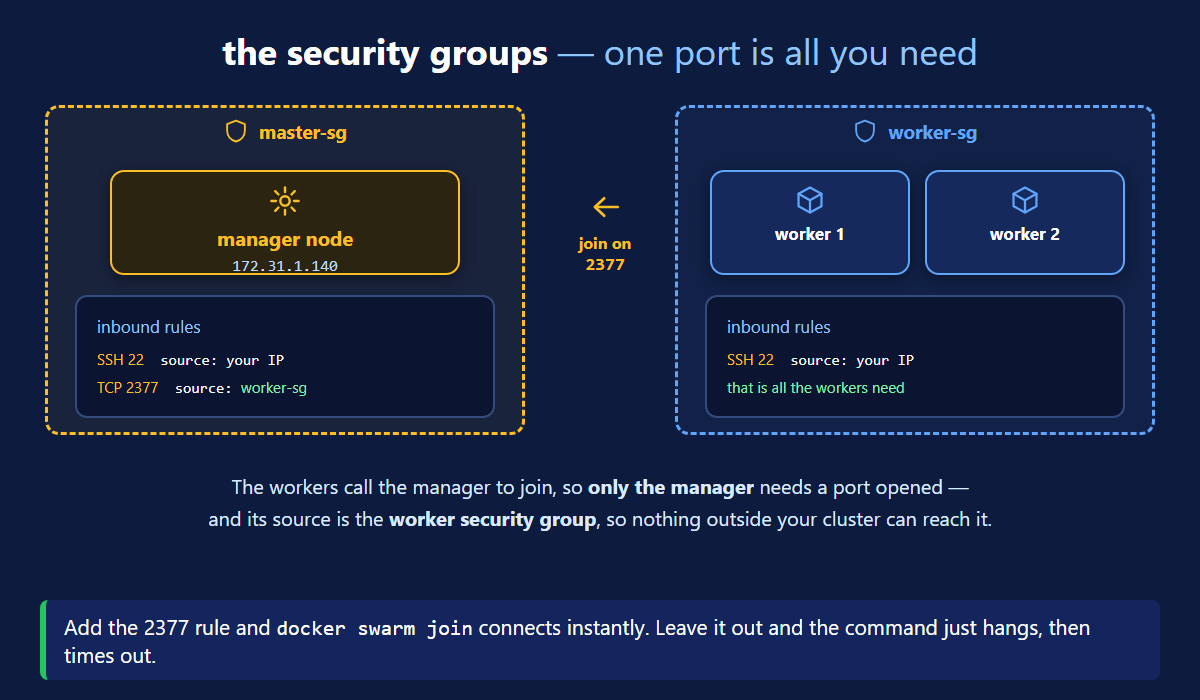Click bold 'worker security group' text
Image resolution: width=1200 pixels, height=700 pixels.
click(492, 520)
